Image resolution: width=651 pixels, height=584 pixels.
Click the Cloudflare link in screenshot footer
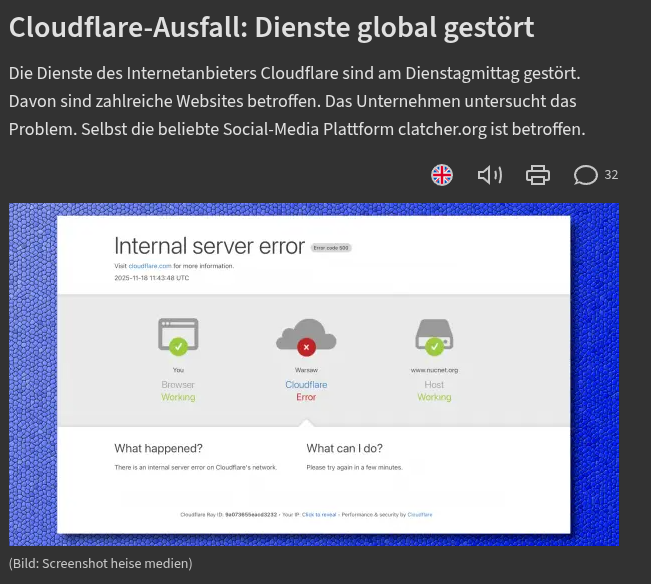420,515
